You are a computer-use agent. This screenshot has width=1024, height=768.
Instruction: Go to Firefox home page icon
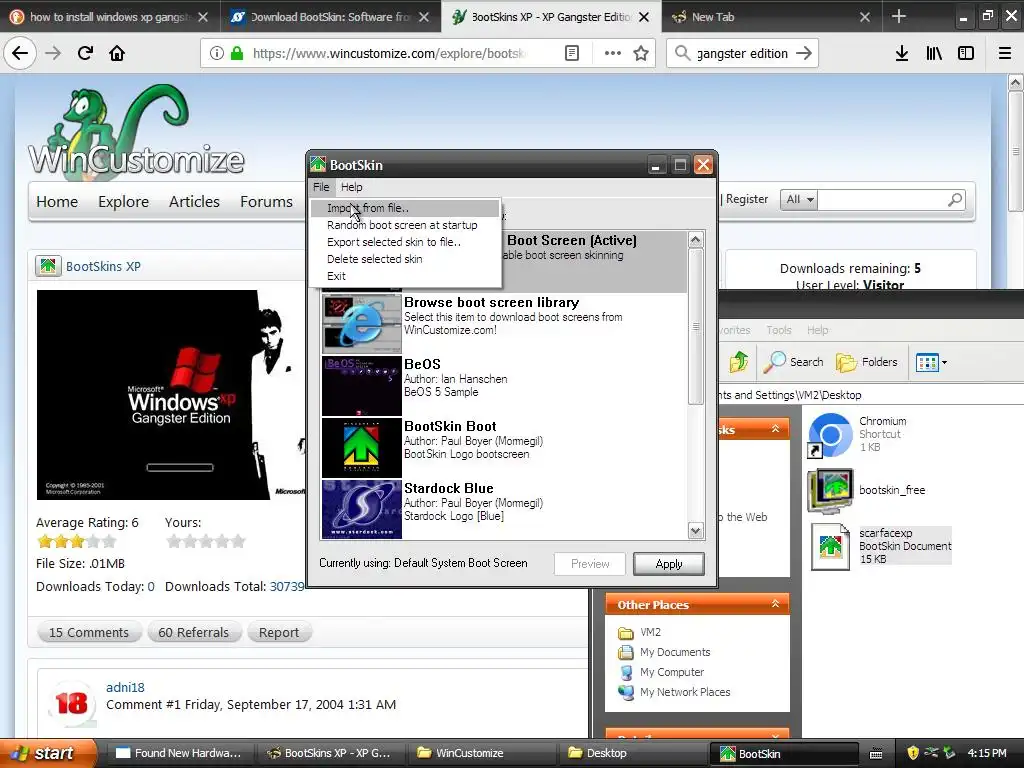click(117, 53)
